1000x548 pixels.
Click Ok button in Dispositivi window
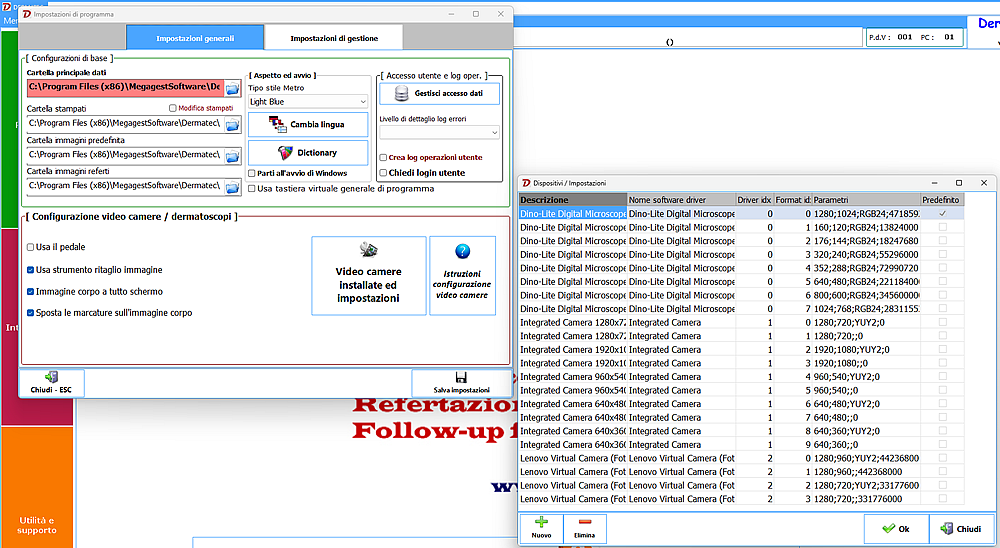click(895, 529)
